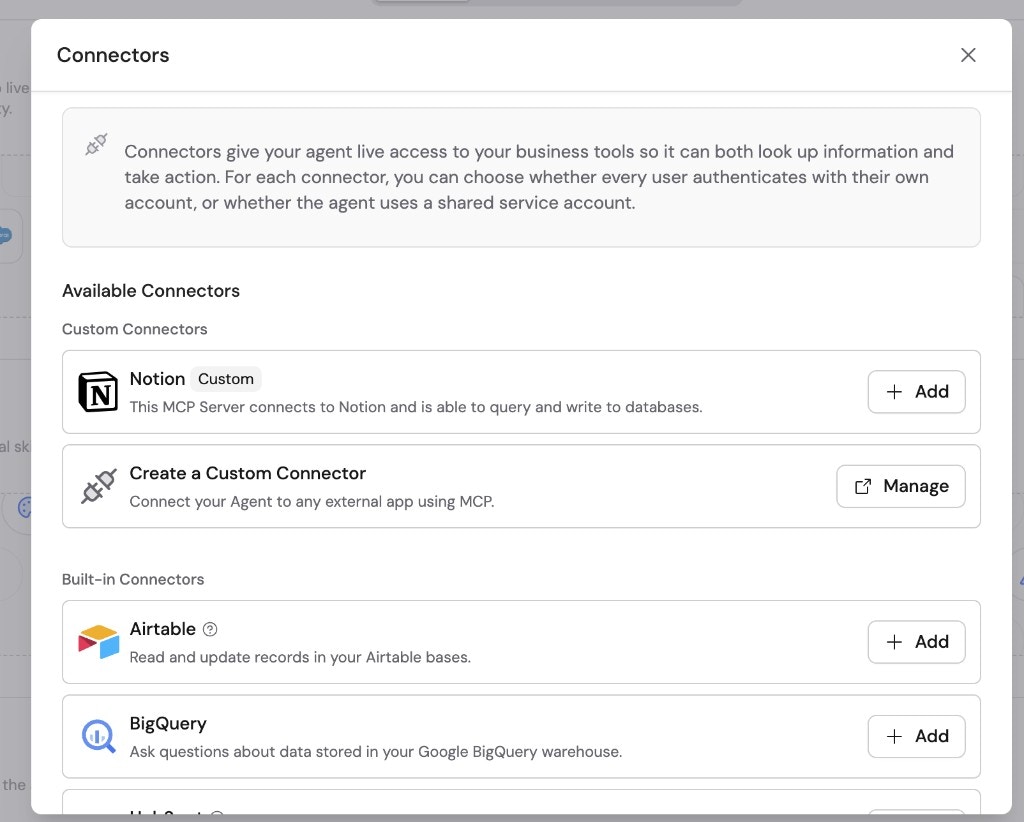This screenshot has width=1024, height=822.
Task: Click the BigQuery magnifier icon
Action: click(x=98, y=736)
